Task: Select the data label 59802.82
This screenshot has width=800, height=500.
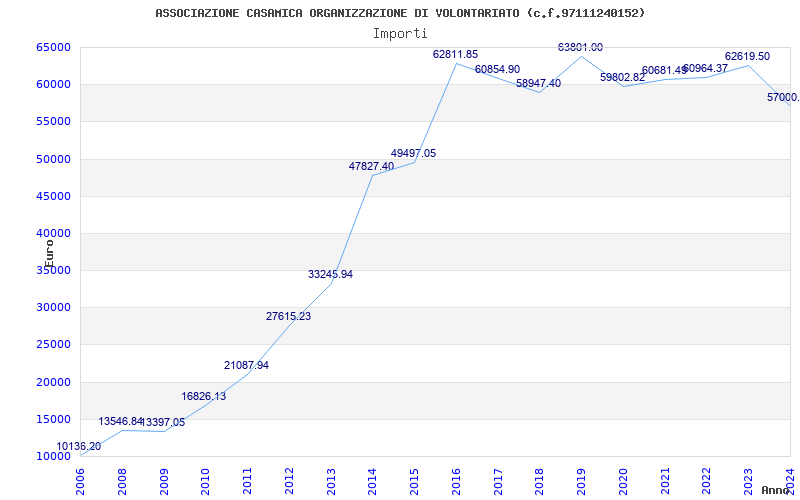Action: point(622,78)
